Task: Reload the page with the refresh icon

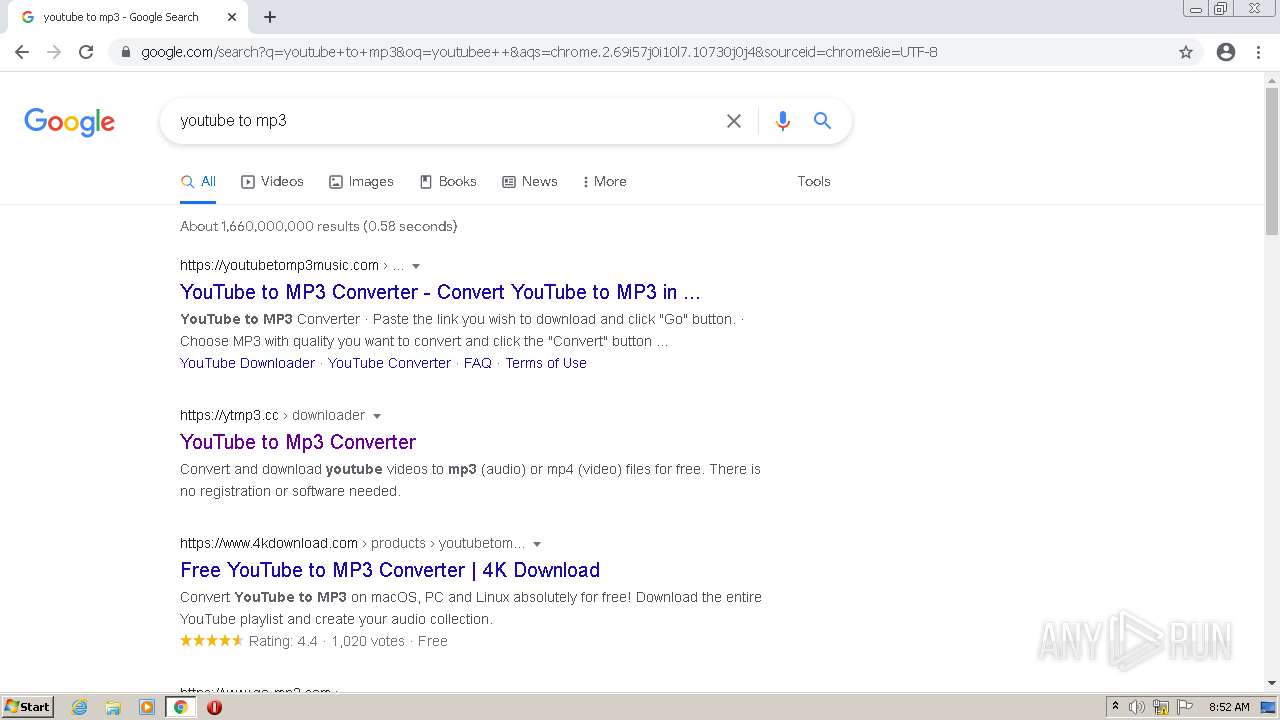Action: pos(86,52)
